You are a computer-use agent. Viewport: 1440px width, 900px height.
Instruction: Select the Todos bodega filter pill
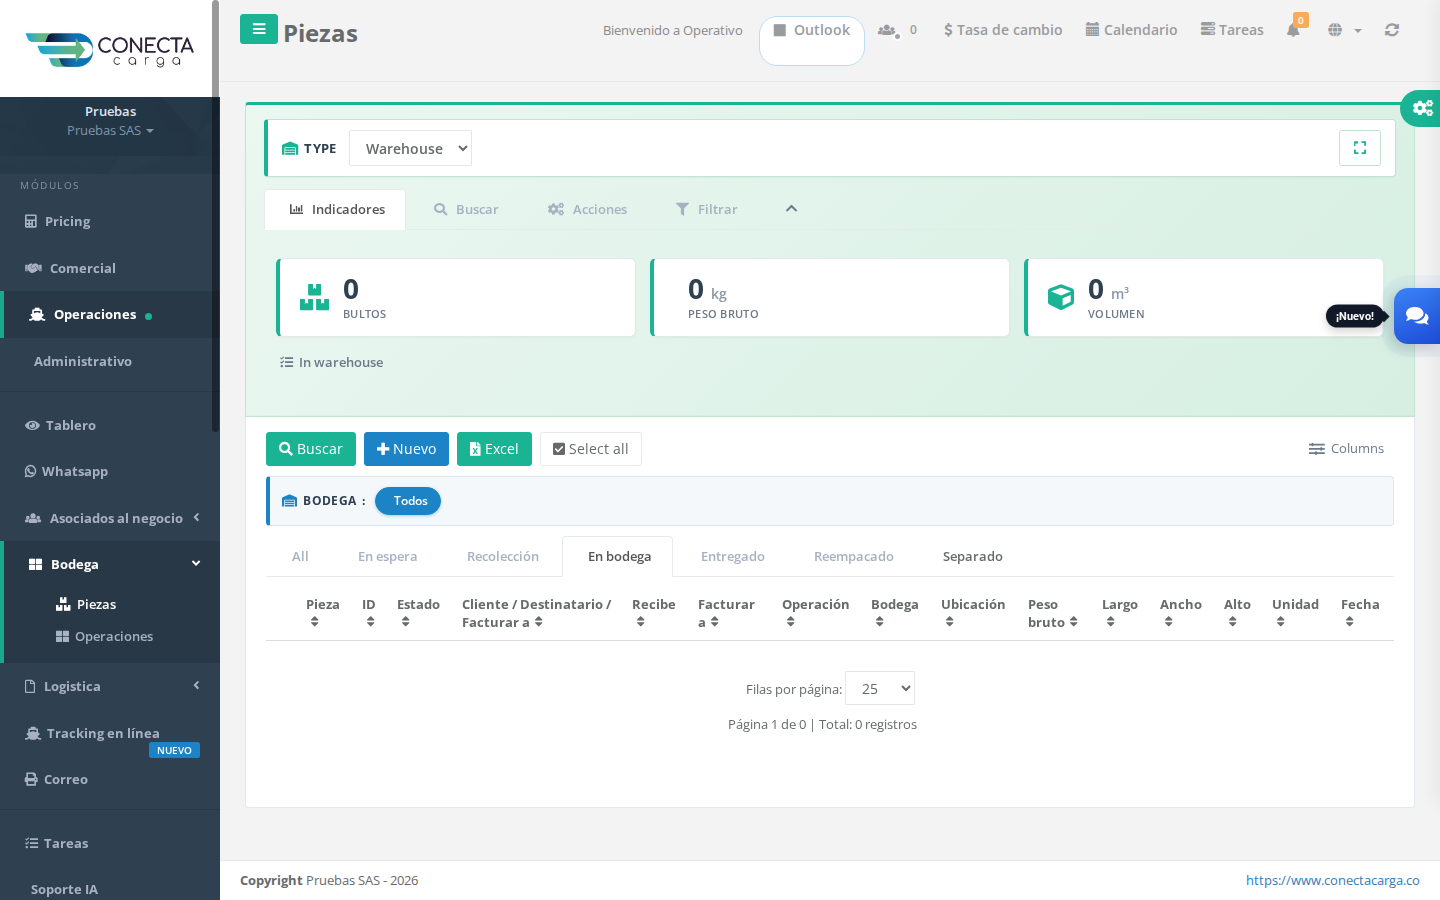tap(408, 501)
